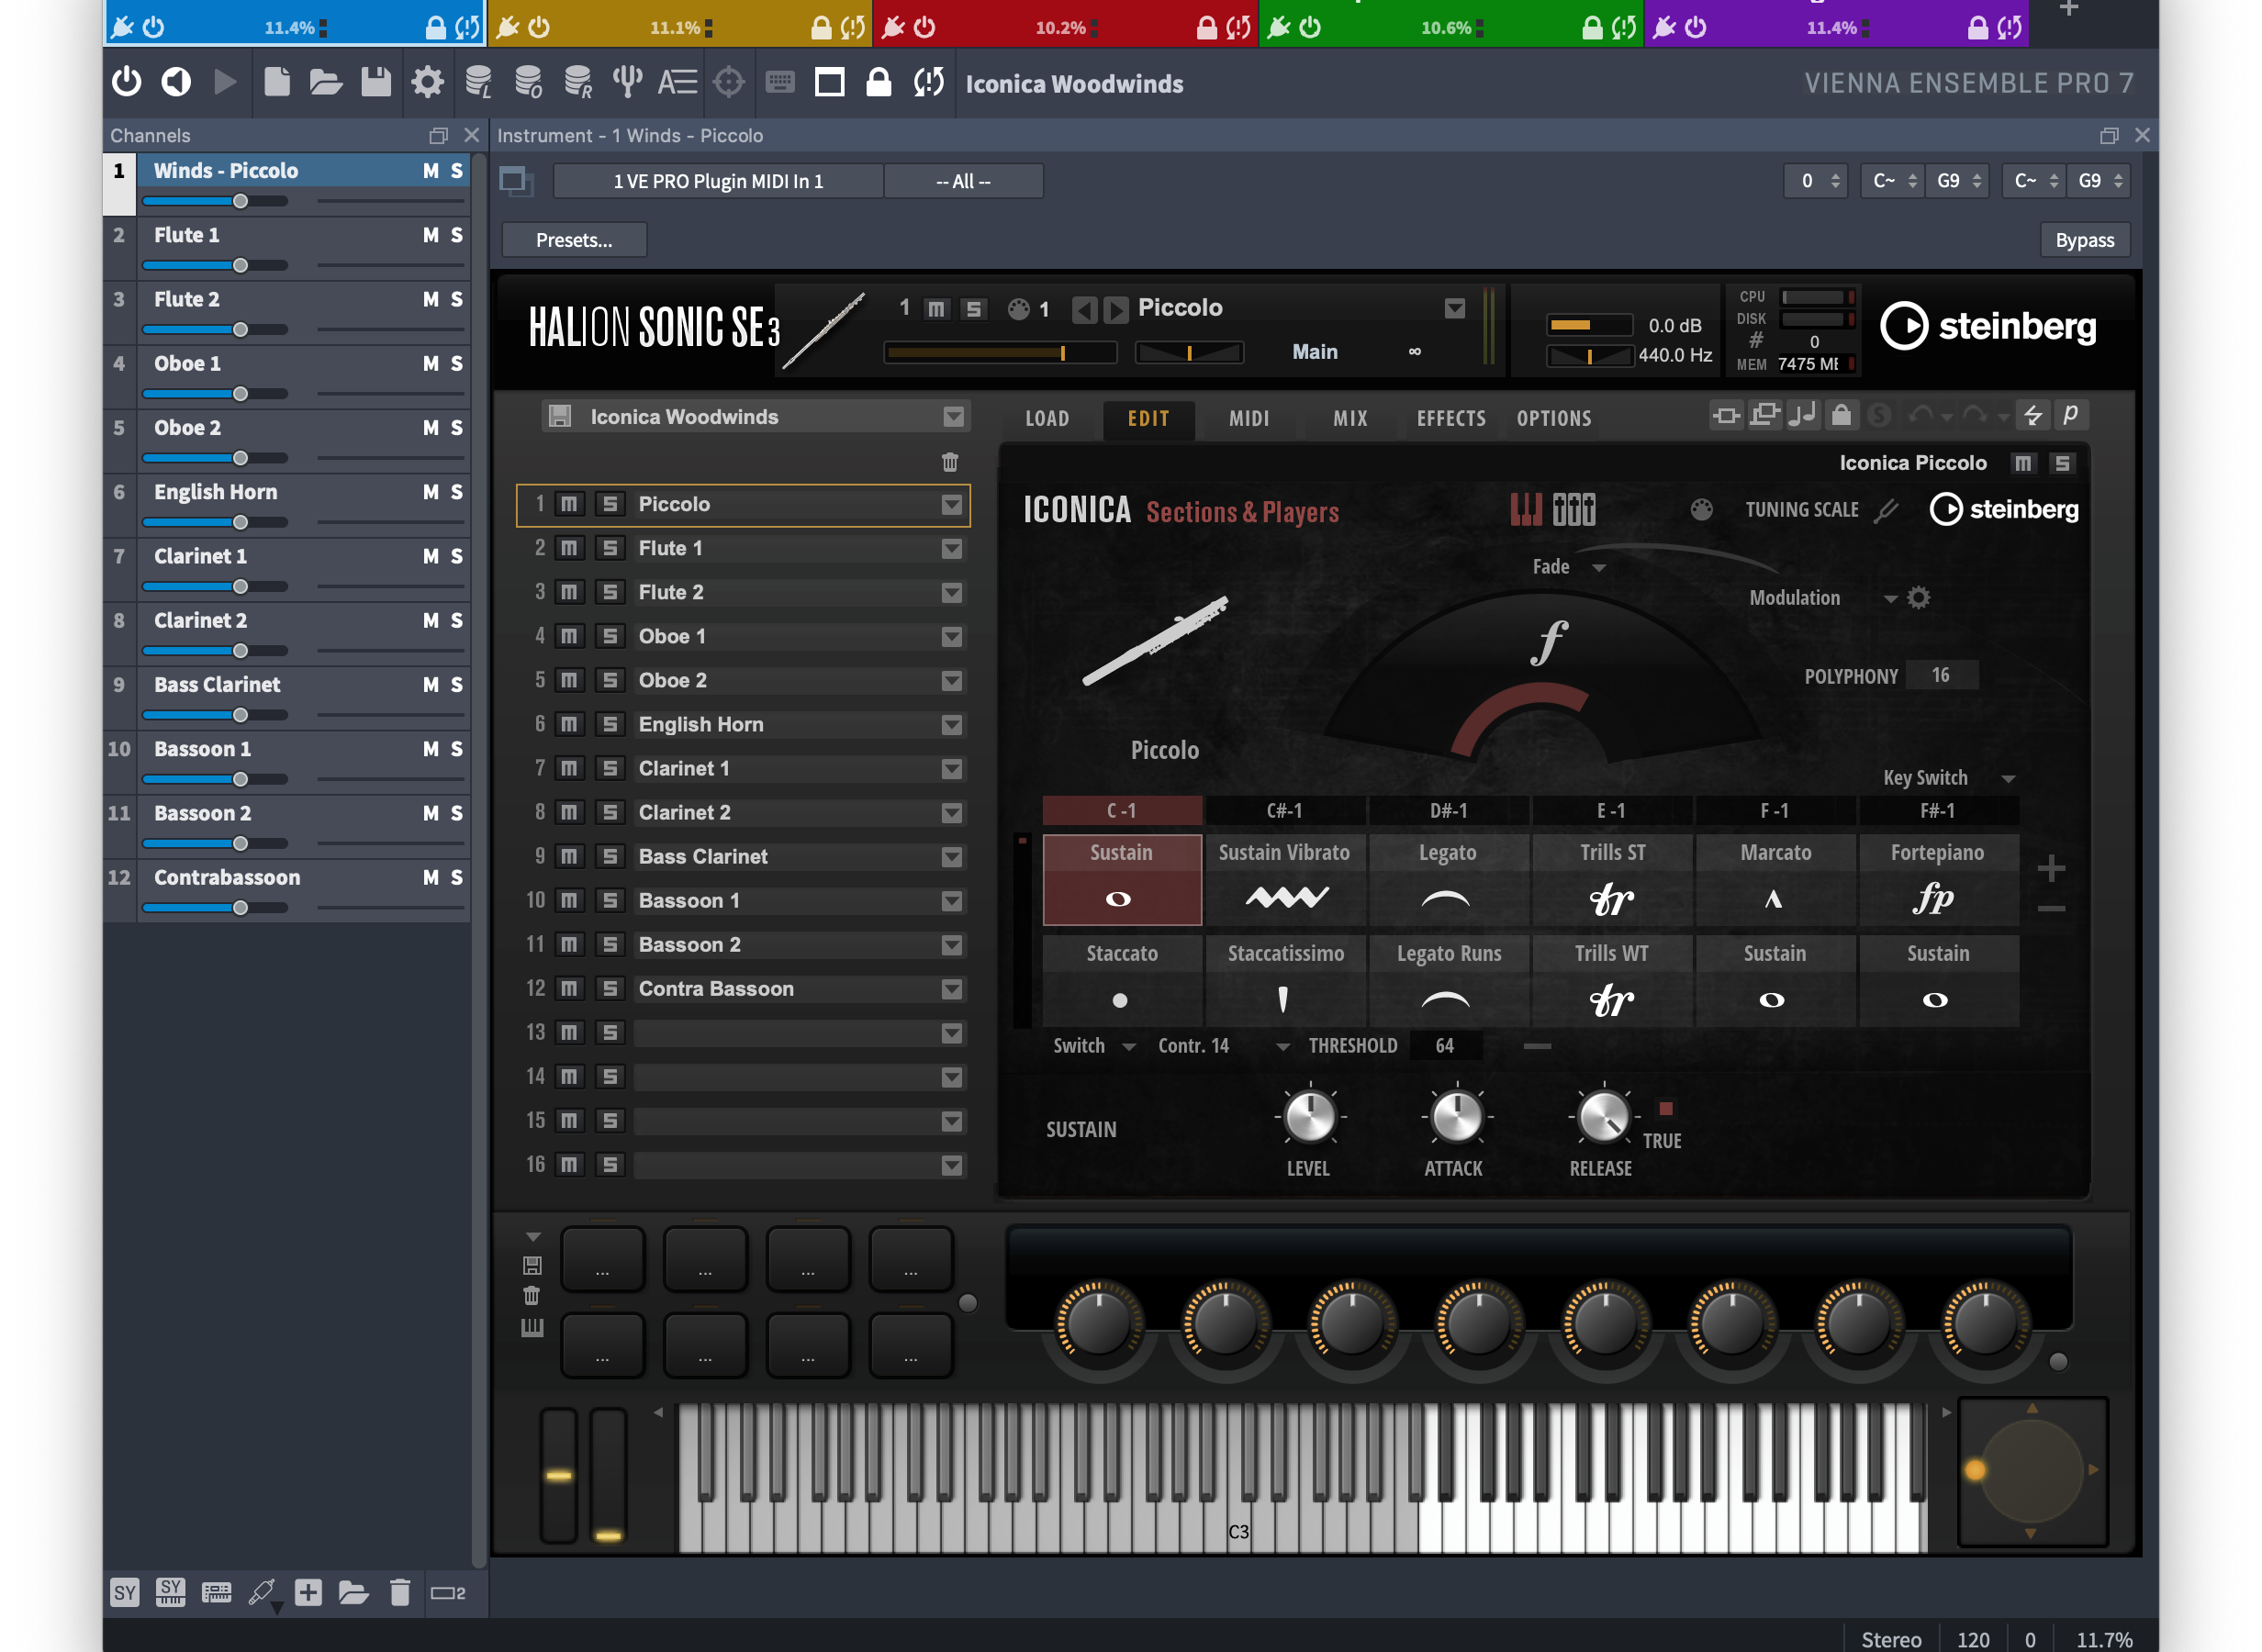Solo the Flute 1 channel
The height and width of the screenshot is (1652, 2262).
[457, 235]
